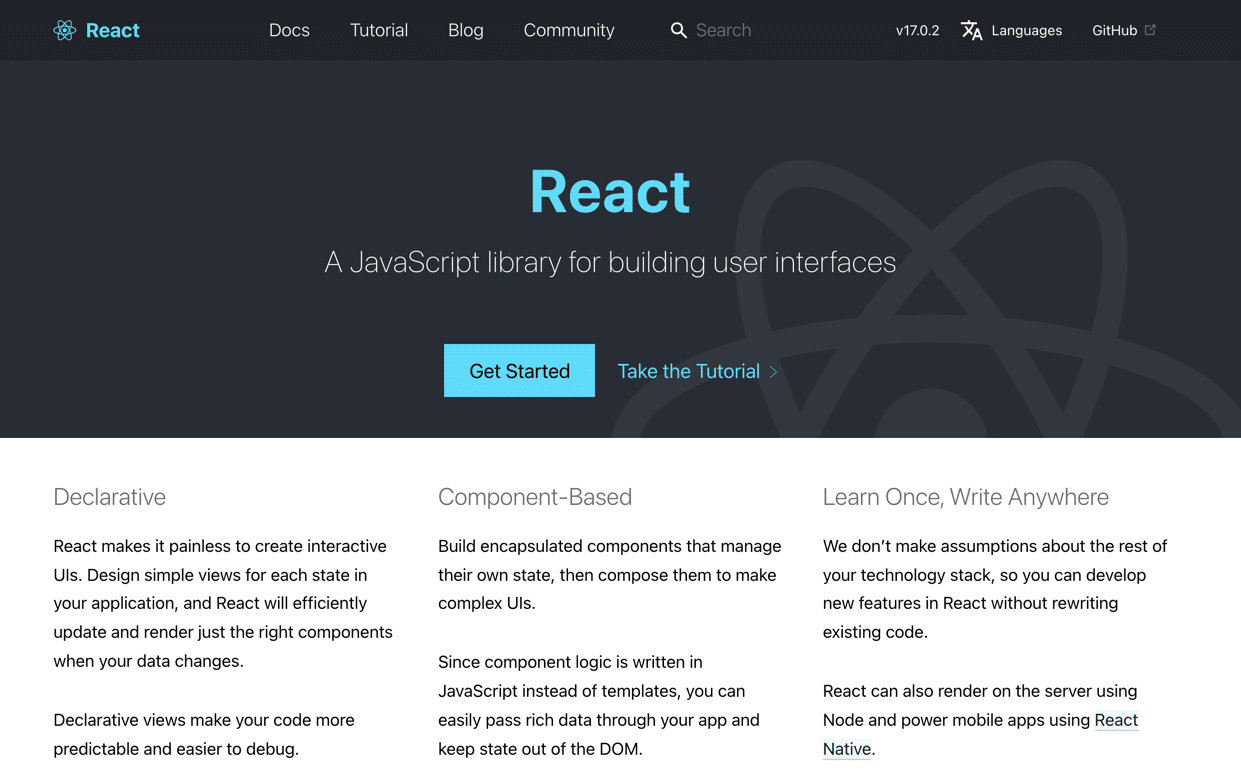The height and width of the screenshot is (777, 1241).
Task: Open the Community page
Action: click(568, 30)
